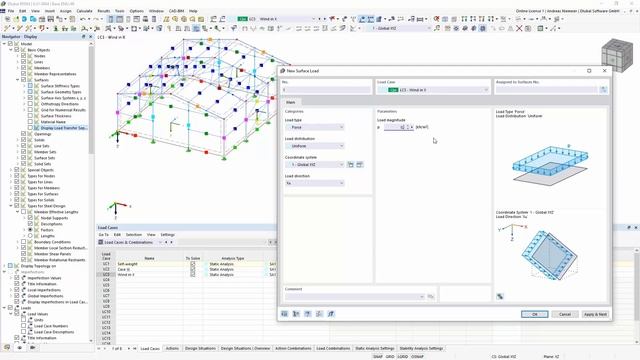Close the Navigator Display panel
The width and height of the screenshot is (640, 360).
pyautogui.click(x=91, y=37)
